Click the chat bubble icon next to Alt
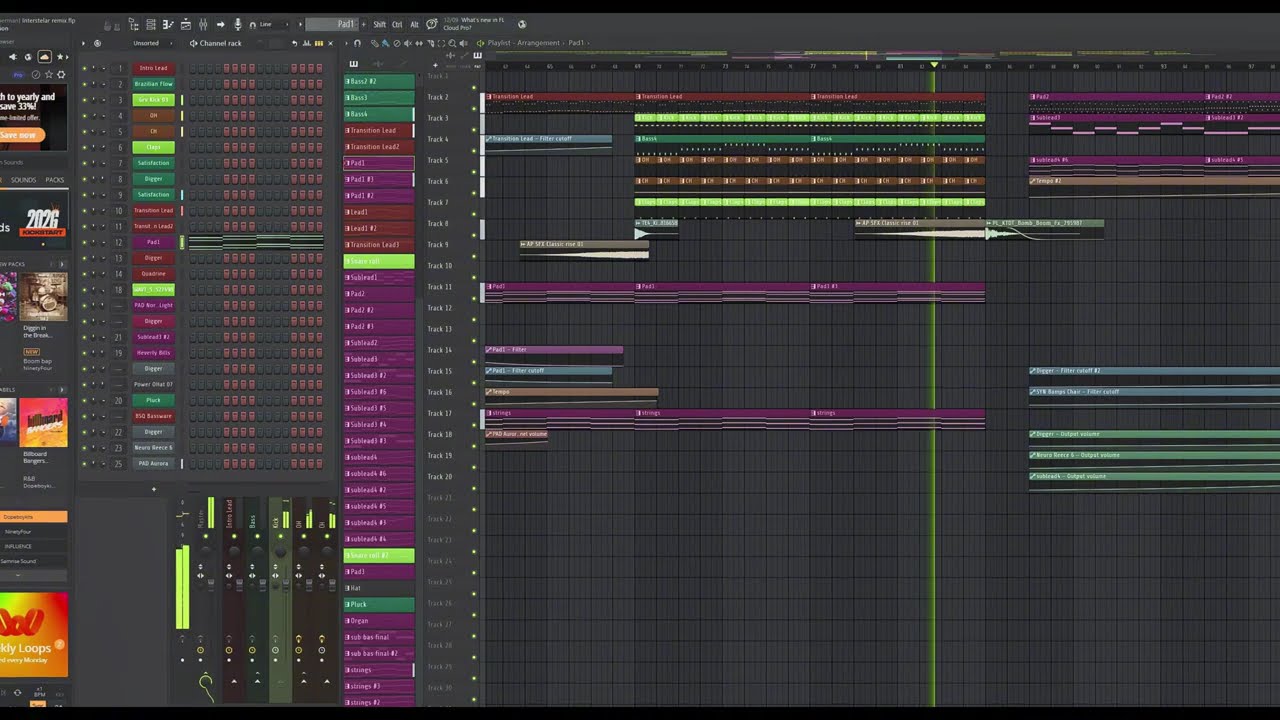Viewport: 1280px width, 720px height. click(431, 24)
